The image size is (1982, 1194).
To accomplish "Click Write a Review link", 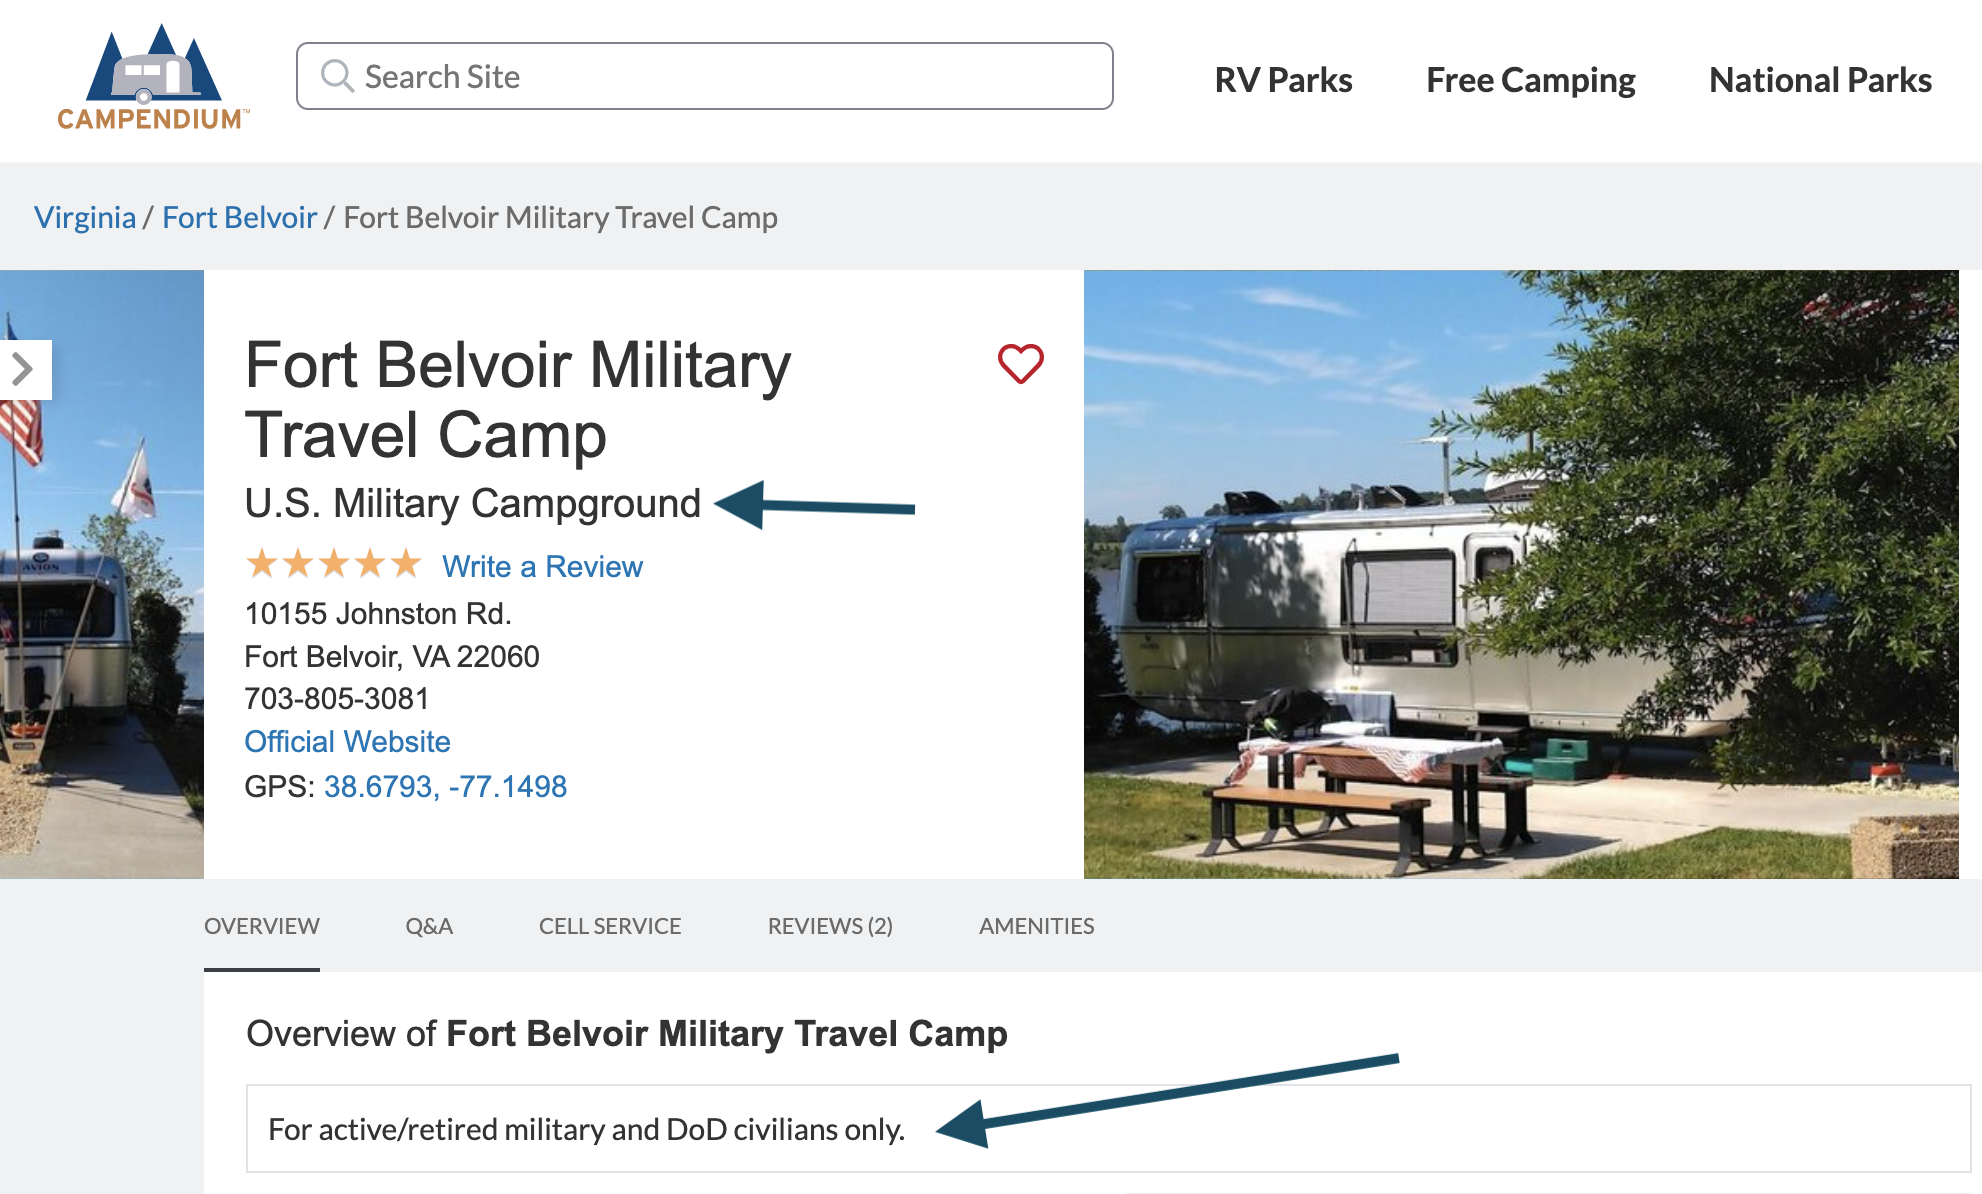I will click(x=542, y=567).
